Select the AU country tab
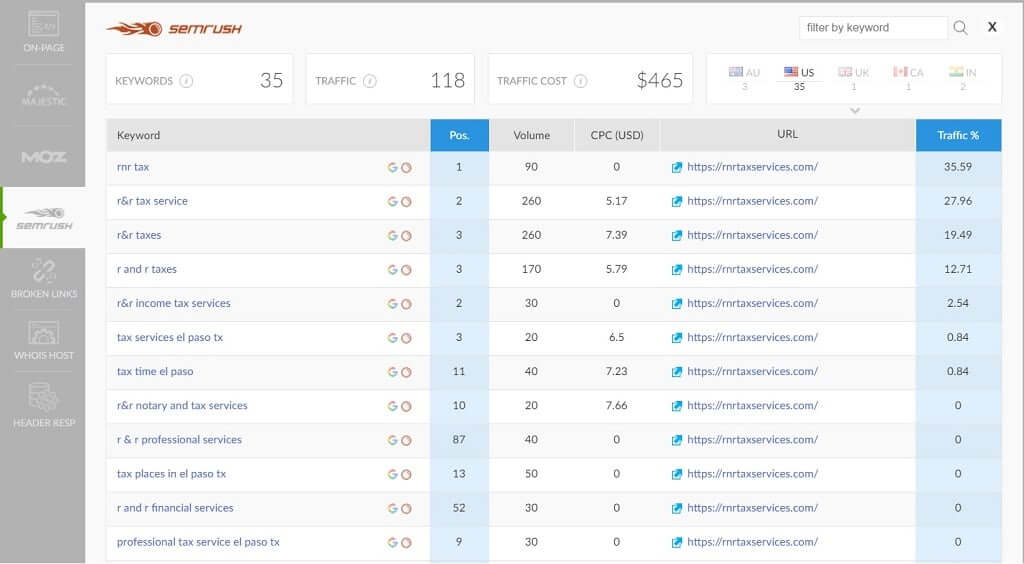The width and height of the screenshot is (1024, 564). (x=744, y=78)
